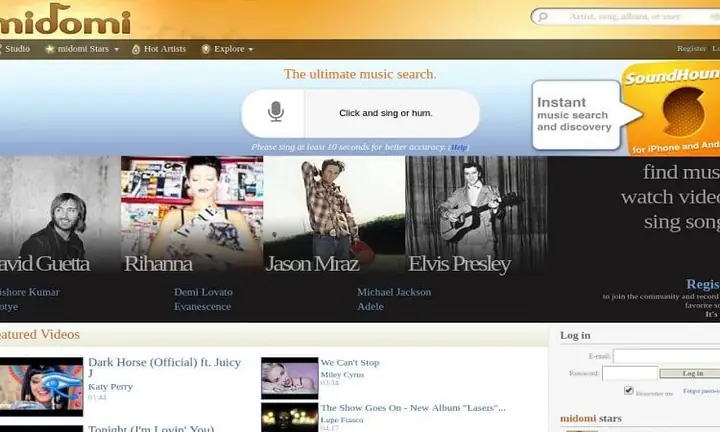Viewport: 720px width, 432px height.
Task: Play the Dark Horse video thumbnail
Action: click(41, 387)
